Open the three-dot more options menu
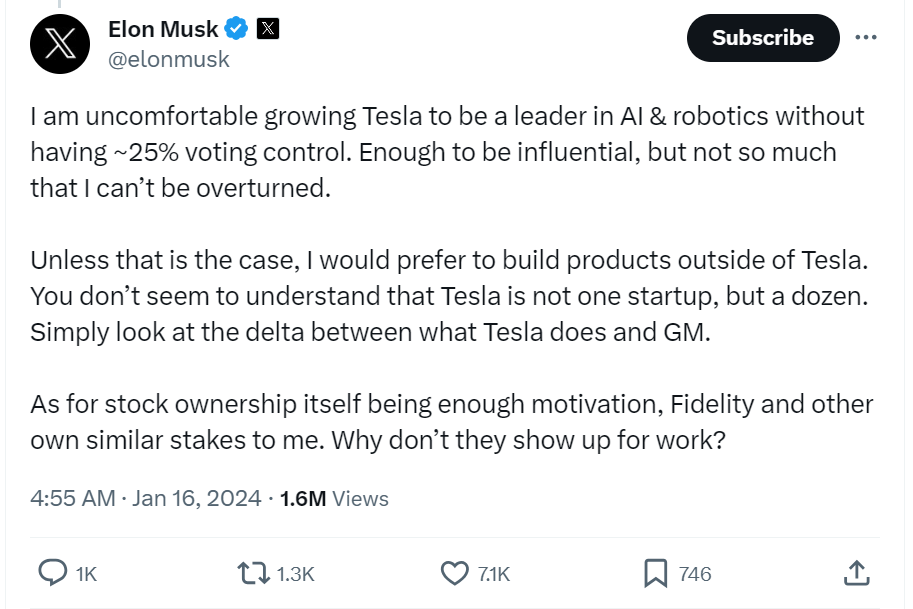The width and height of the screenshot is (913, 609). click(x=866, y=38)
